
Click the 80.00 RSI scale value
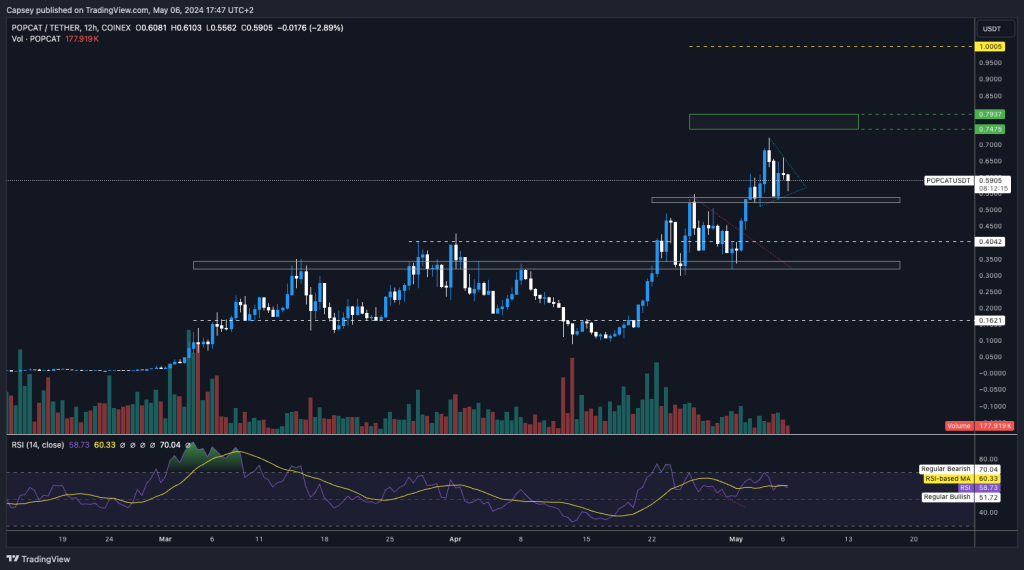988,460
